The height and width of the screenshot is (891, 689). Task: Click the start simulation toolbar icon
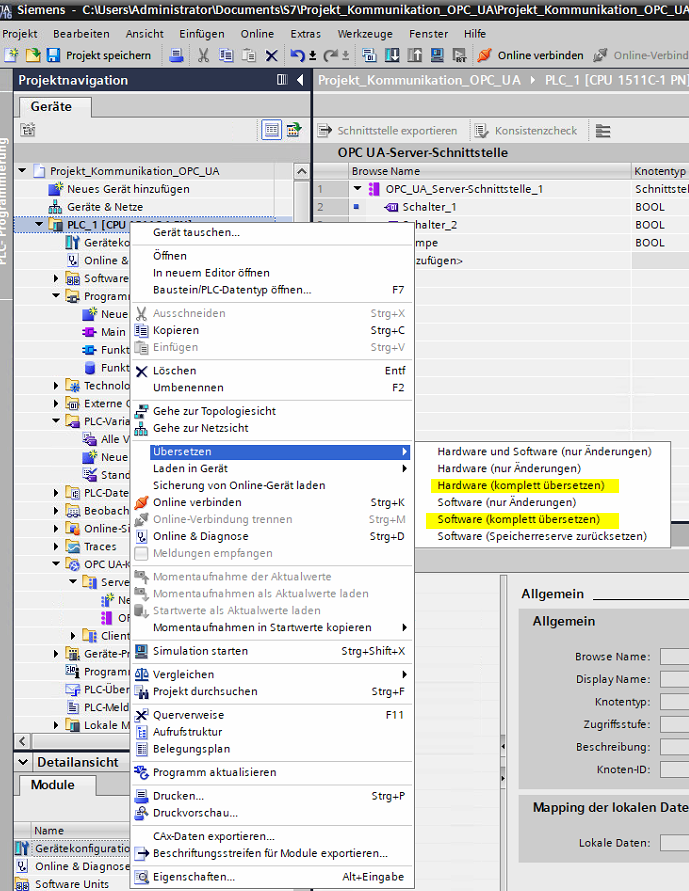[x=437, y=55]
